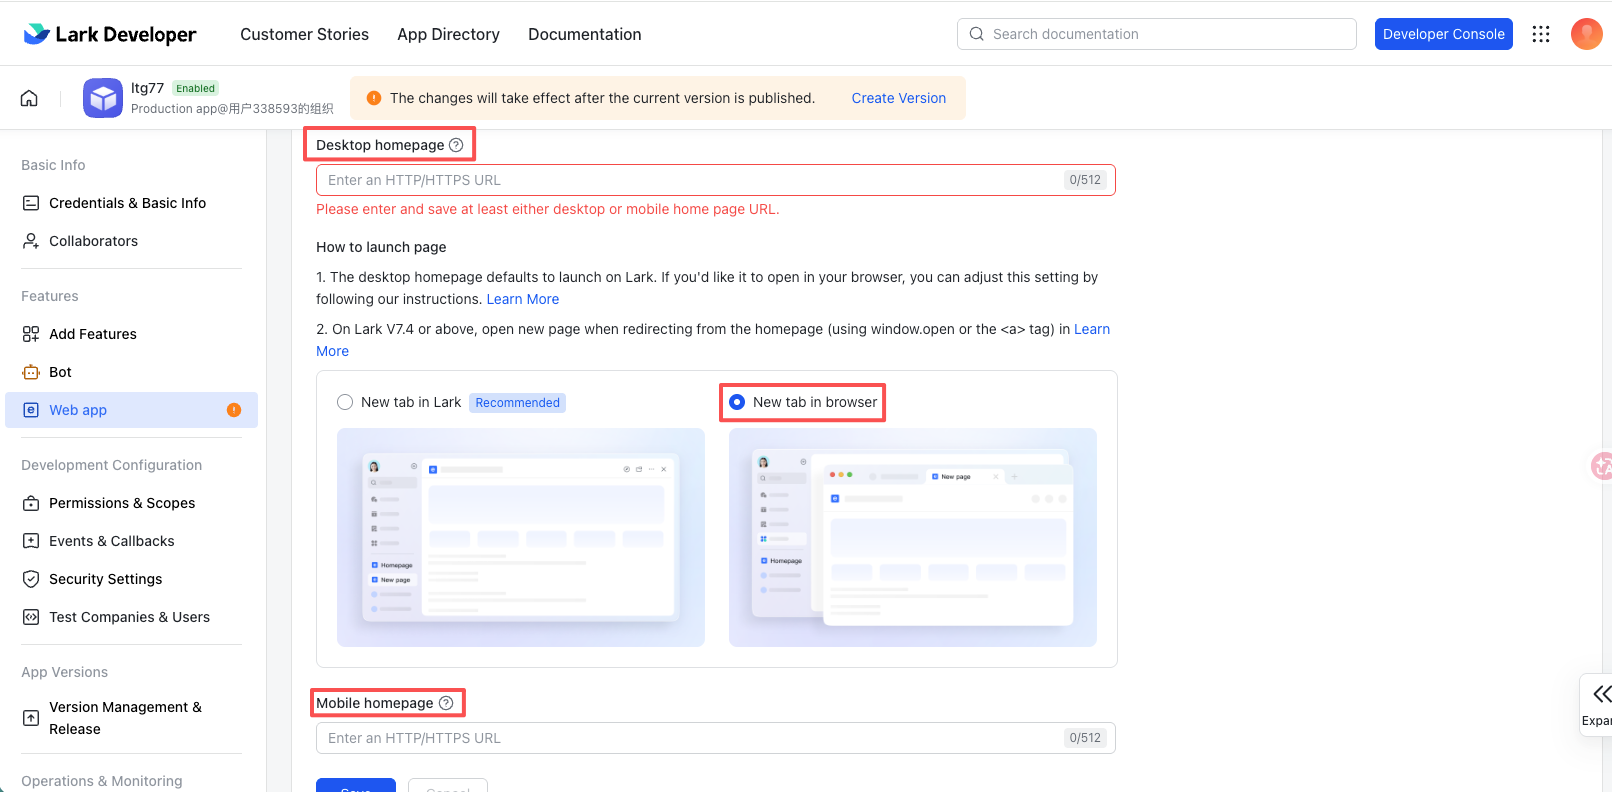This screenshot has width=1612, height=792.
Task: Open the Documentation nav item
Action: click(x=584, y=34)
